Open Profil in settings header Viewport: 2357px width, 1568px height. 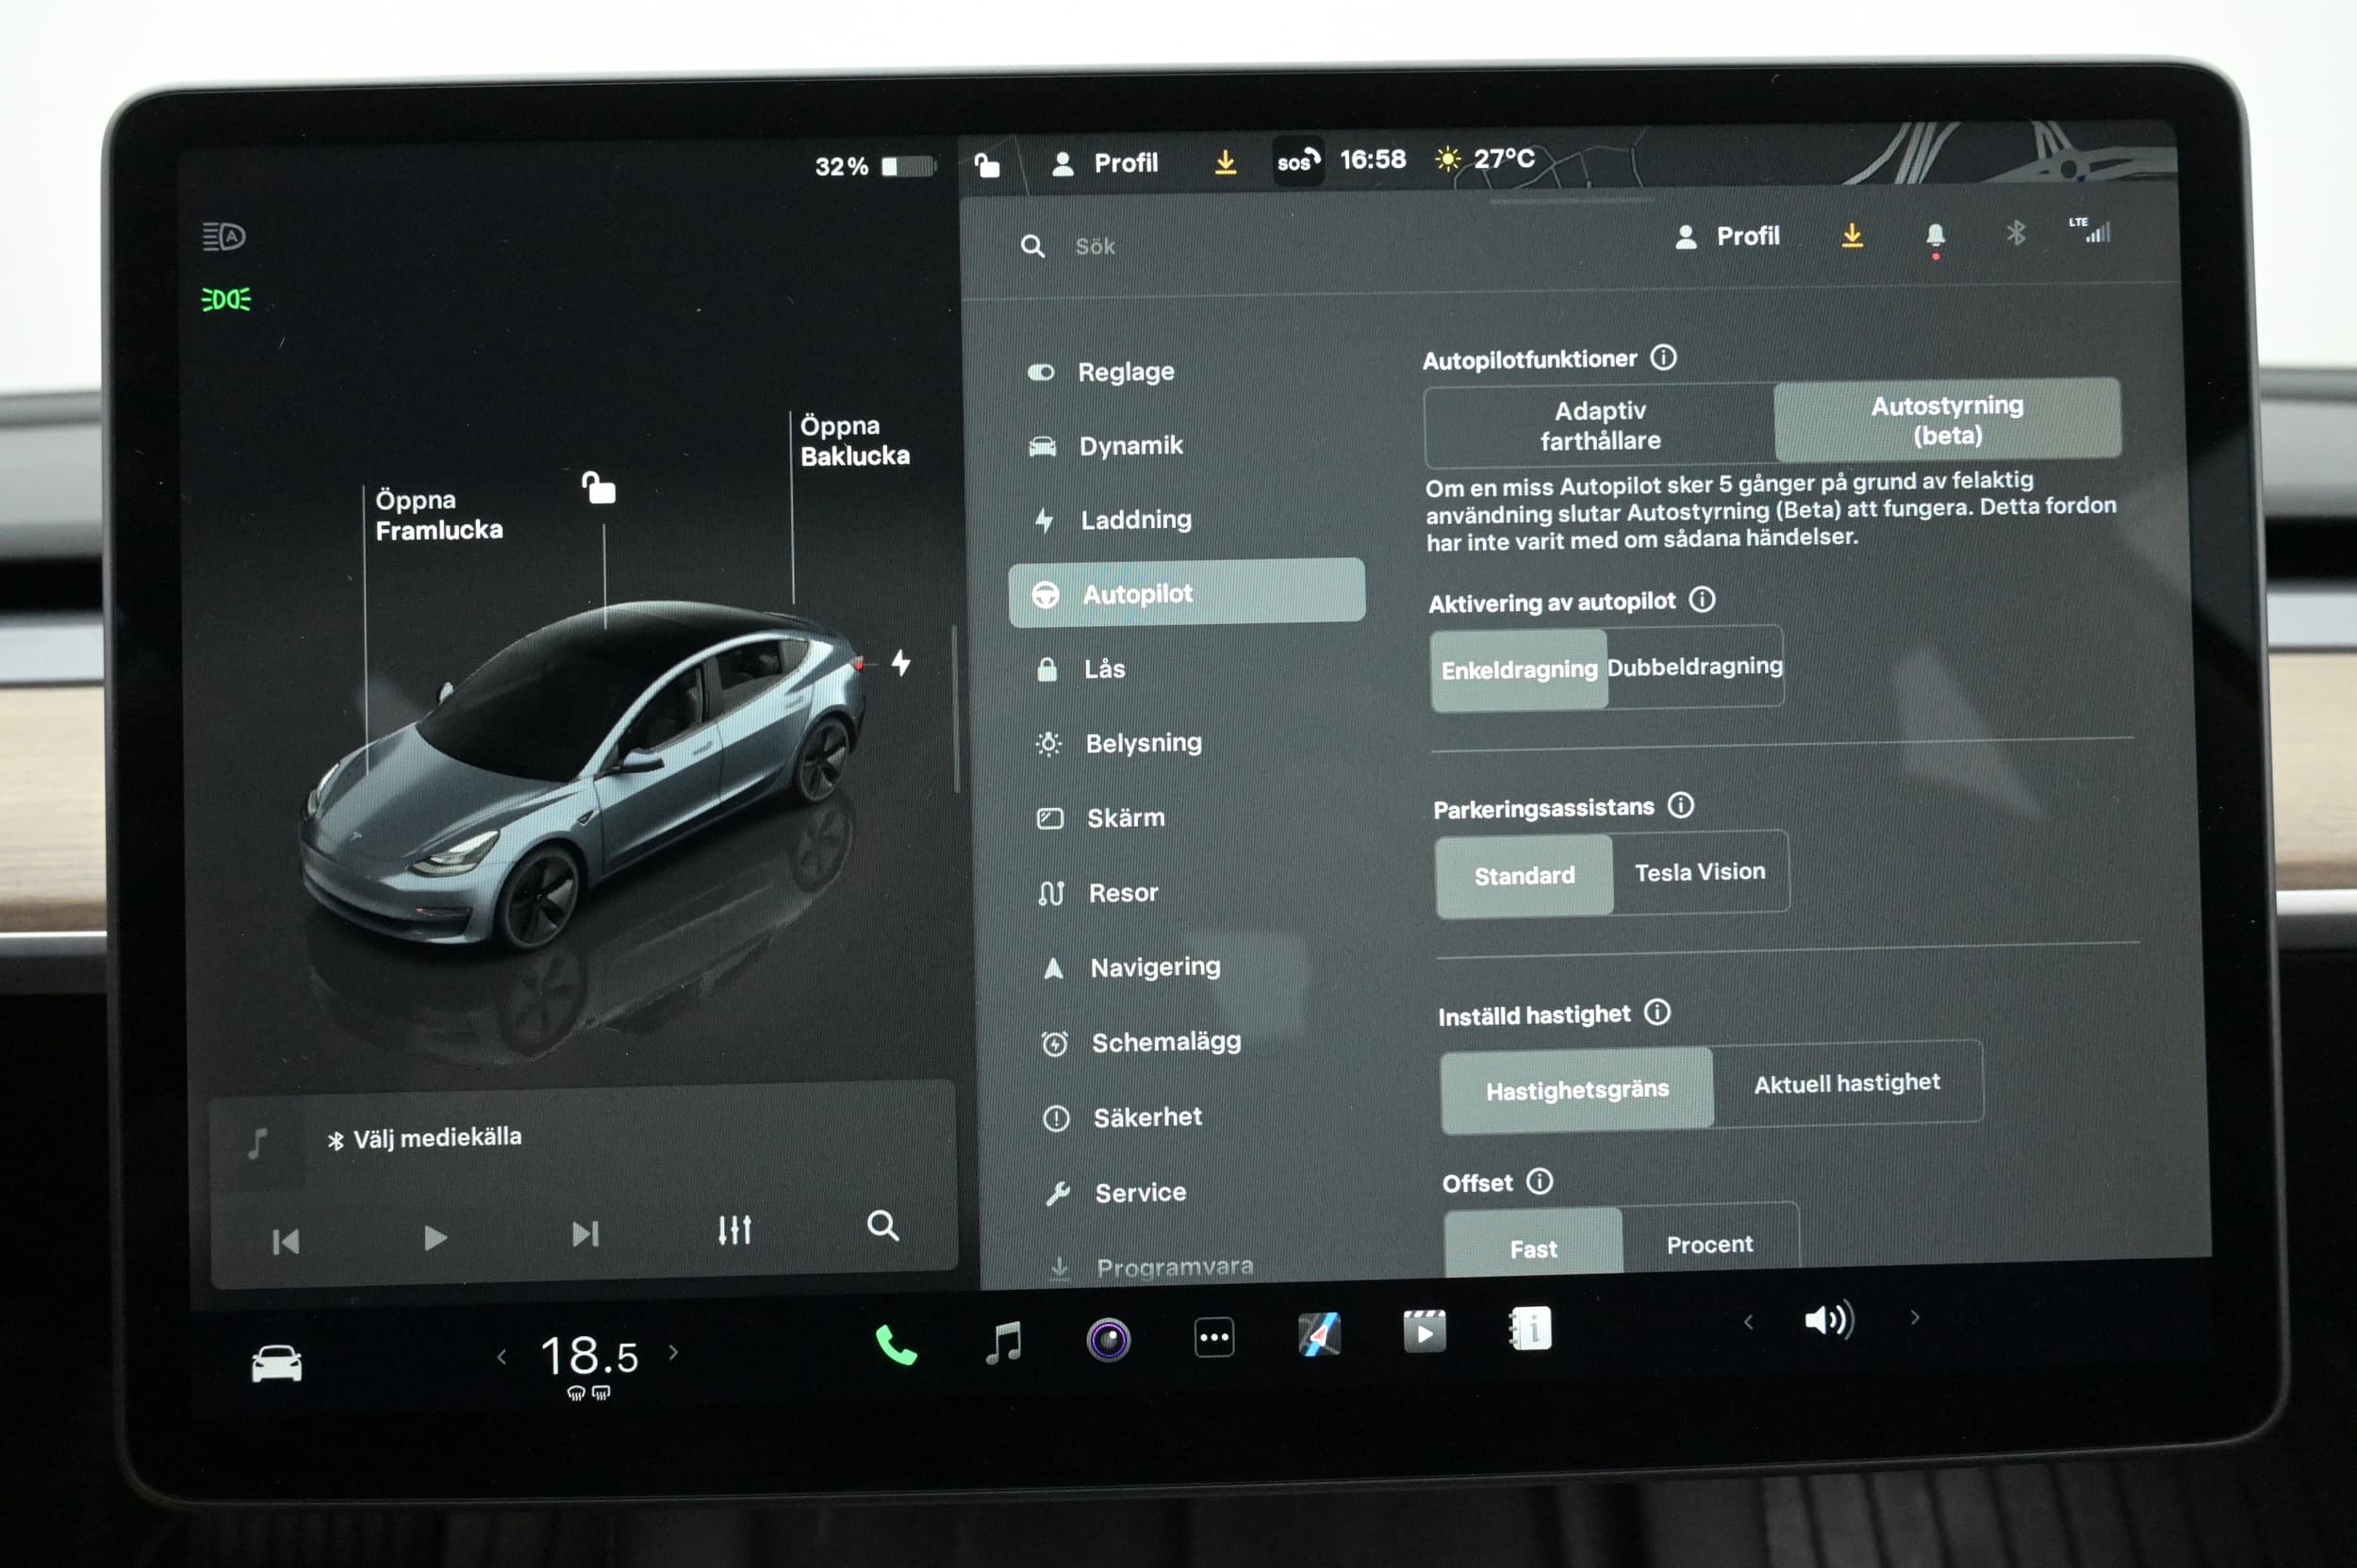1728,237
